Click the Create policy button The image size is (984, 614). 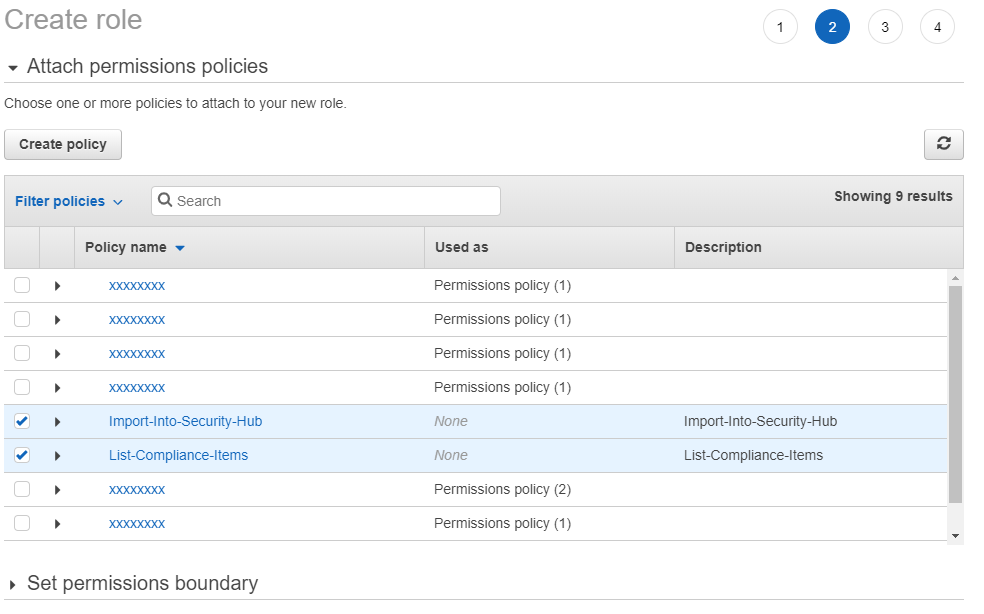point(62,144)
